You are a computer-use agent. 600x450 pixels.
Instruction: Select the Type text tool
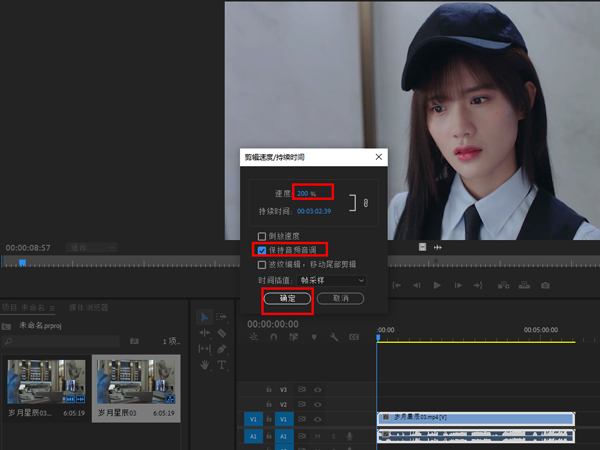click(221, 365)
